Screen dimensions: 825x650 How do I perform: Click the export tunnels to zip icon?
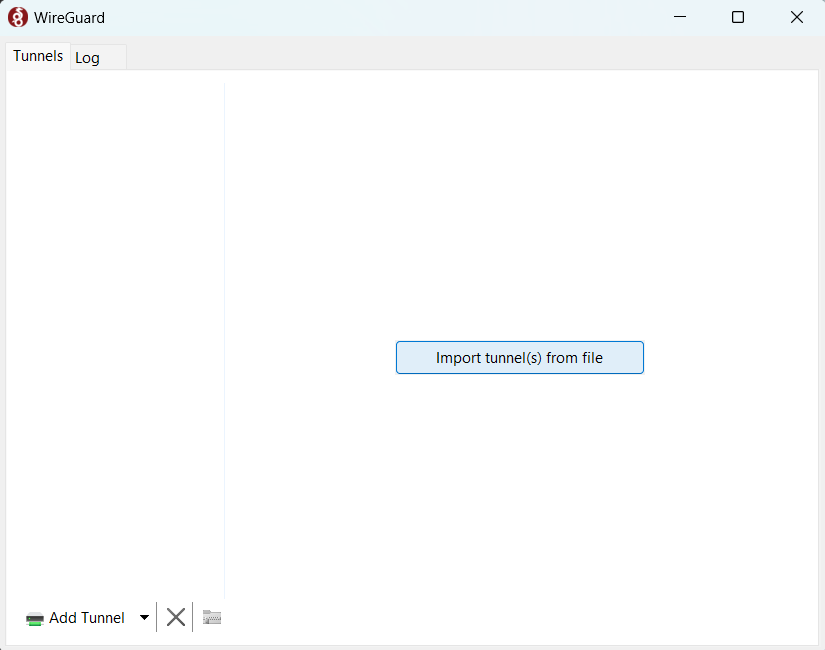(212, 617)
